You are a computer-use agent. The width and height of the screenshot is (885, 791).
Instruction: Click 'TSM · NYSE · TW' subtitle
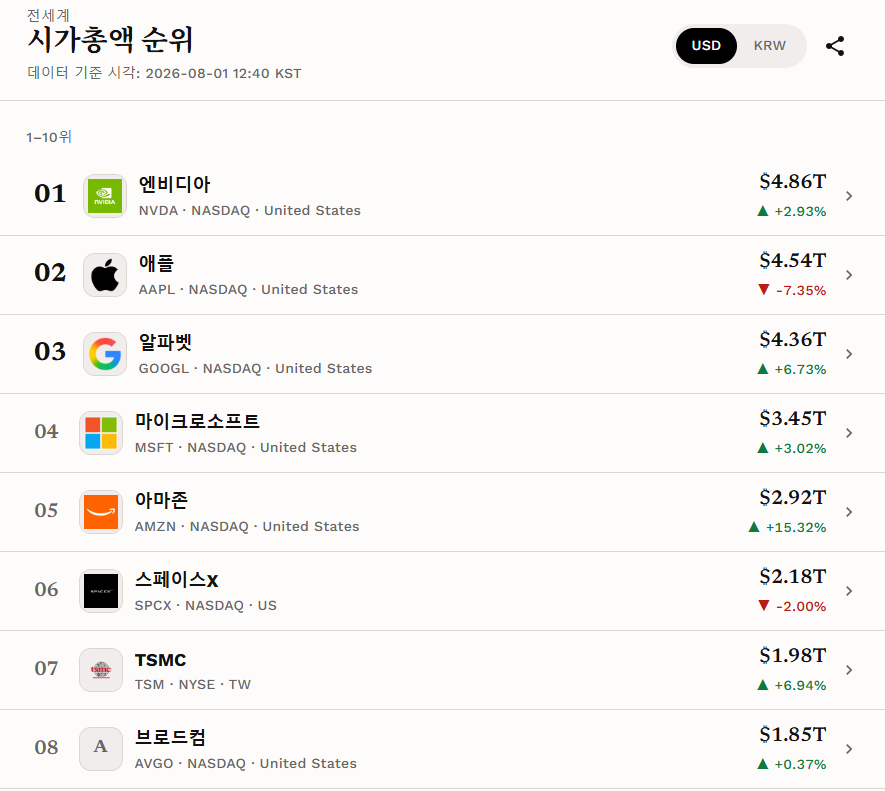click(193, 685)
